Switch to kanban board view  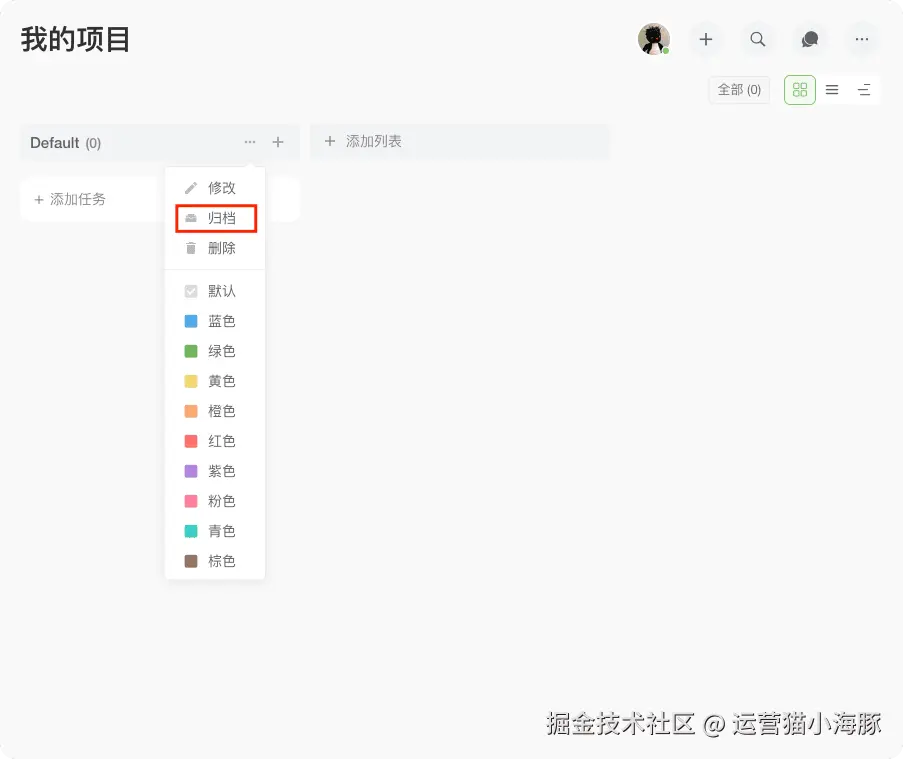pyautogui.click(x=800, y=90)
